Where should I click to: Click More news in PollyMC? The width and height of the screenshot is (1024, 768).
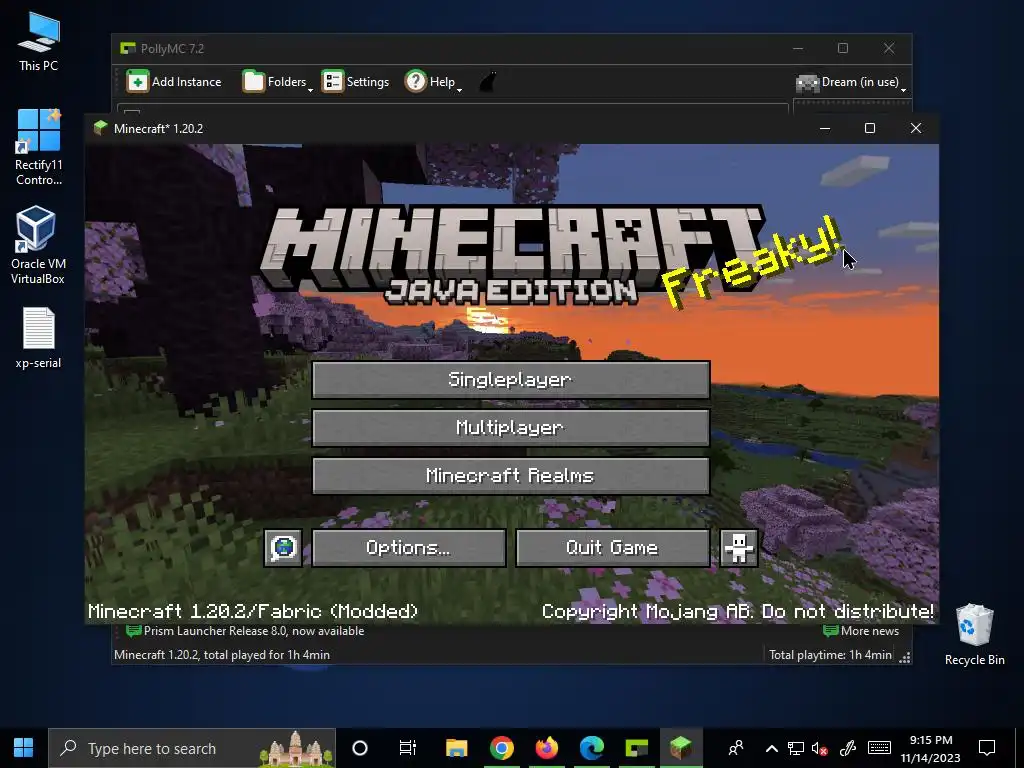pos(861,631)
